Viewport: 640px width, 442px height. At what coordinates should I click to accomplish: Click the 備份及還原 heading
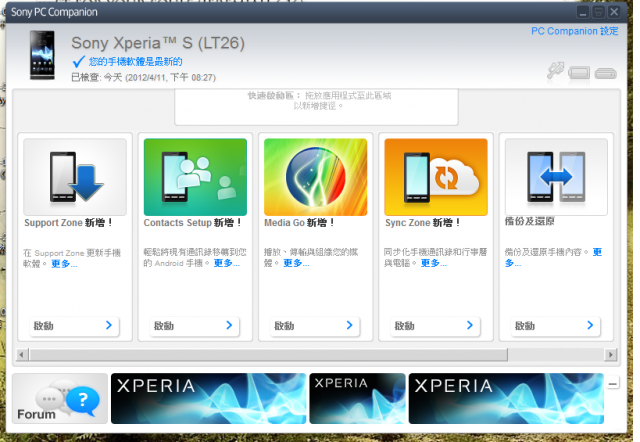coord(529,222)
